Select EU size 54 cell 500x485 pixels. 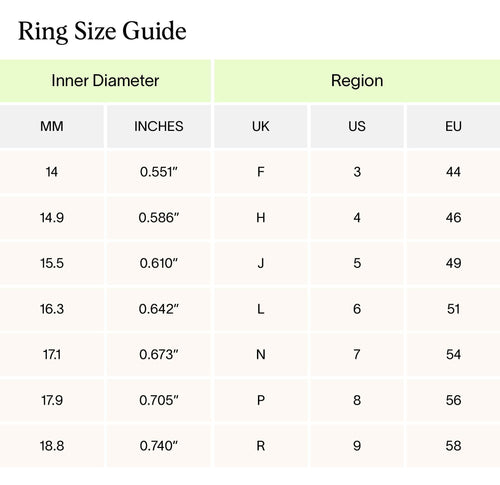click(x=453, y=354)
